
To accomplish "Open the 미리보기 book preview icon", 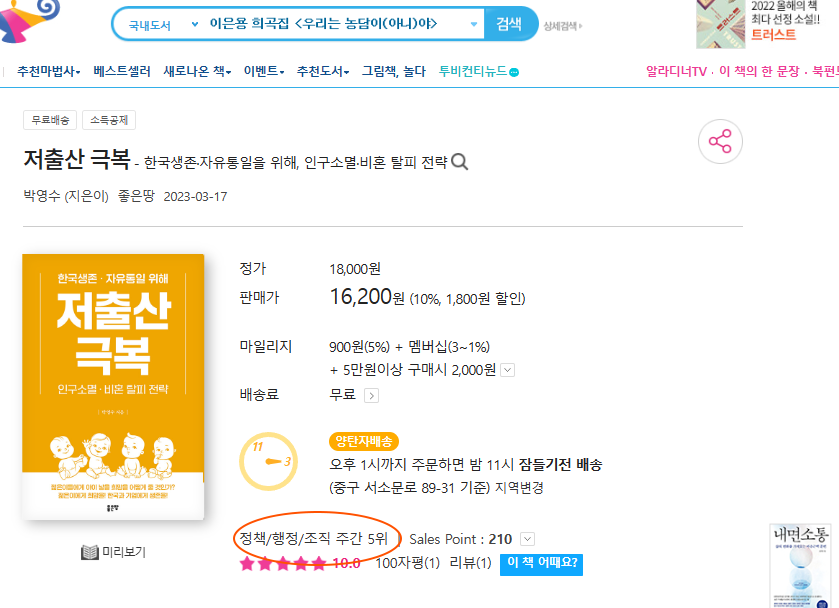I will (90, 552).
